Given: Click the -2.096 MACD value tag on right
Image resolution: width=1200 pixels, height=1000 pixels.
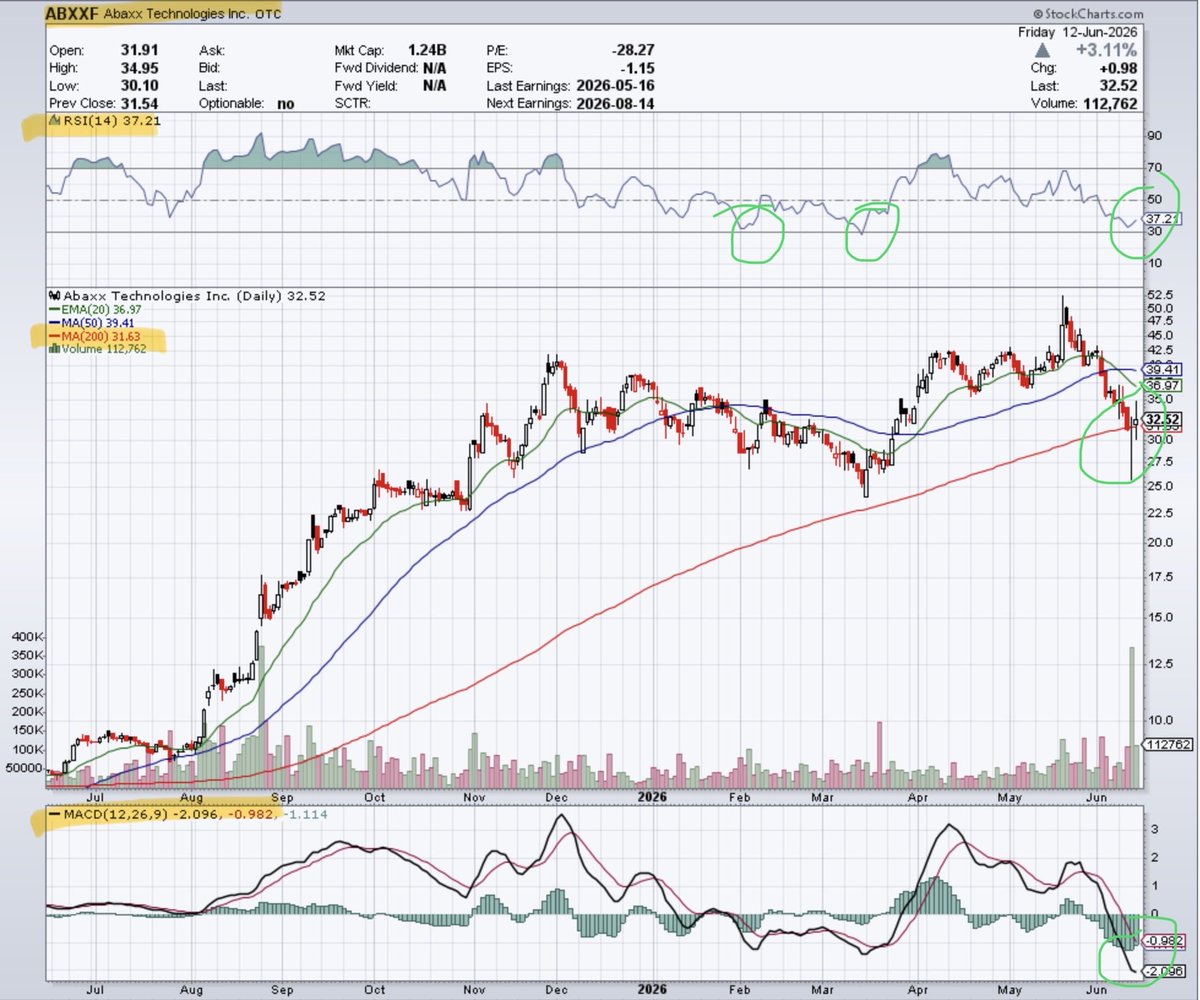Looking at the screenshot, I should pyautogui.click(x=1165, y=971).
